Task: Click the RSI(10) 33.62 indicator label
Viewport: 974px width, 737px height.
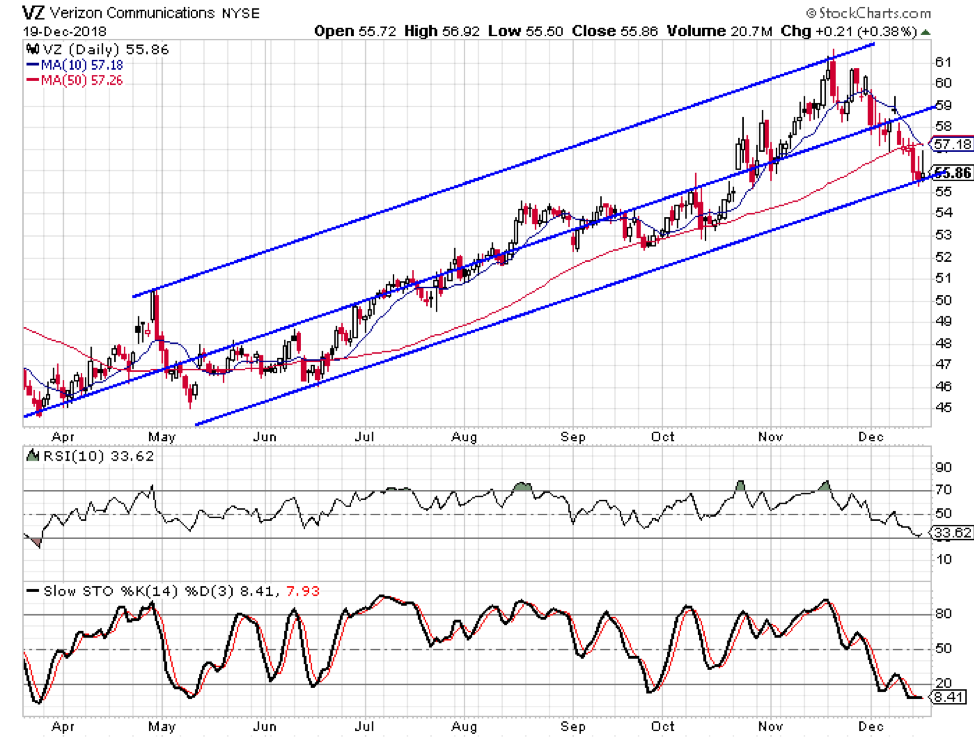Action: [97, 456]
